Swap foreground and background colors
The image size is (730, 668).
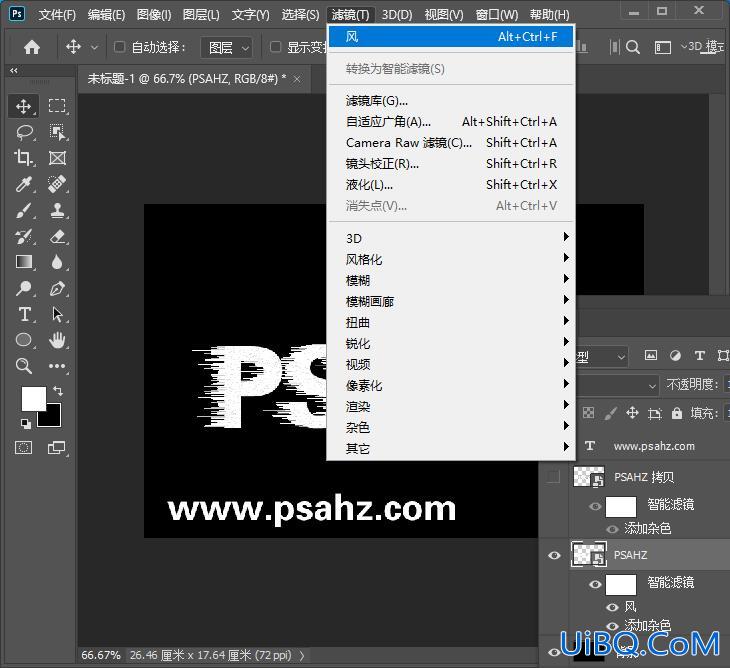tap(58, 391)
